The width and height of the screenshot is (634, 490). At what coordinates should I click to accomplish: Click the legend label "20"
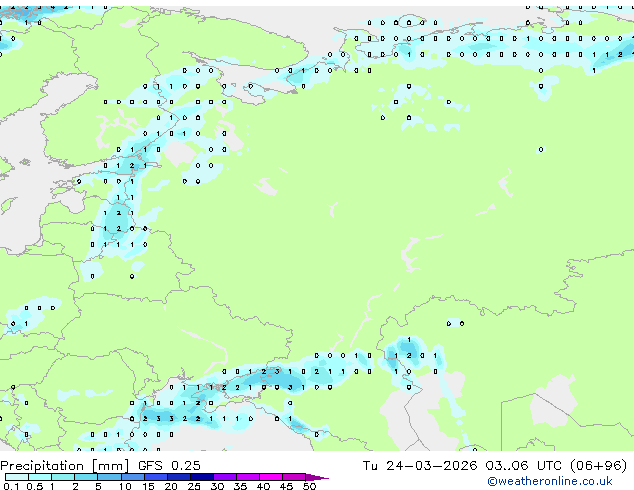171,486
